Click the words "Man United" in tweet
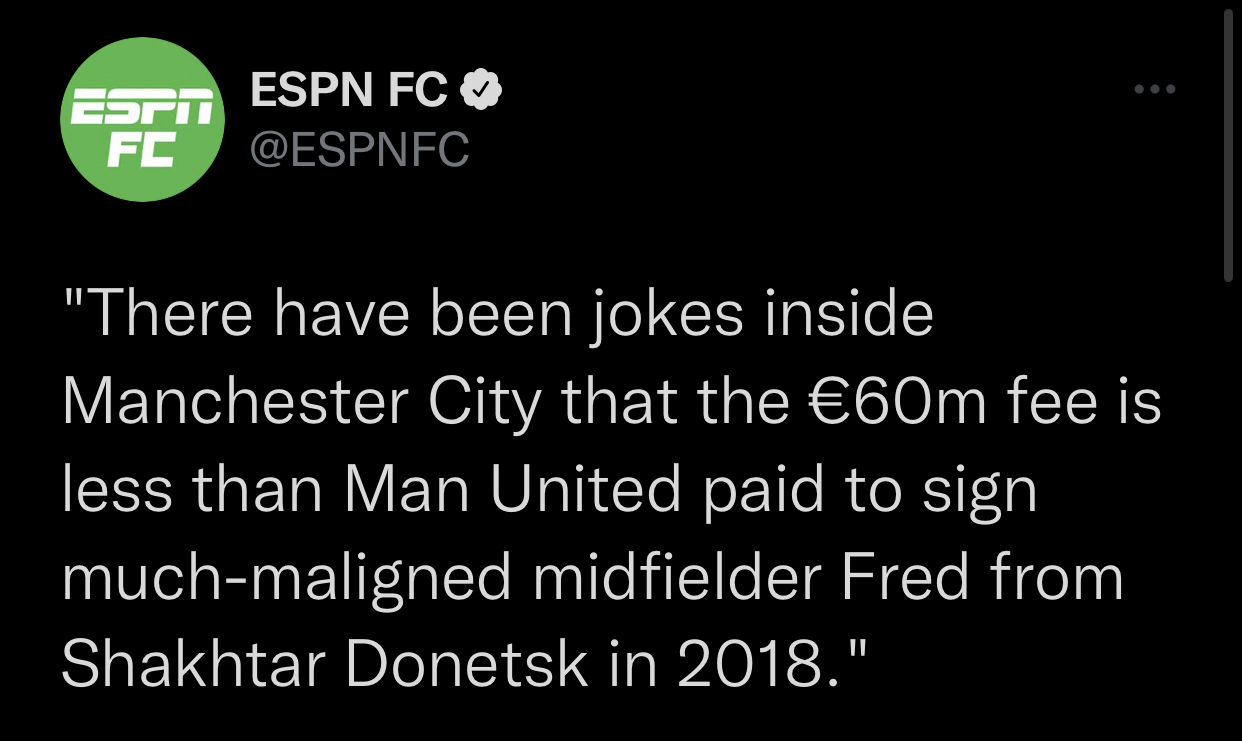Screen dimensions: 1242x741 [x=516, y=491]
